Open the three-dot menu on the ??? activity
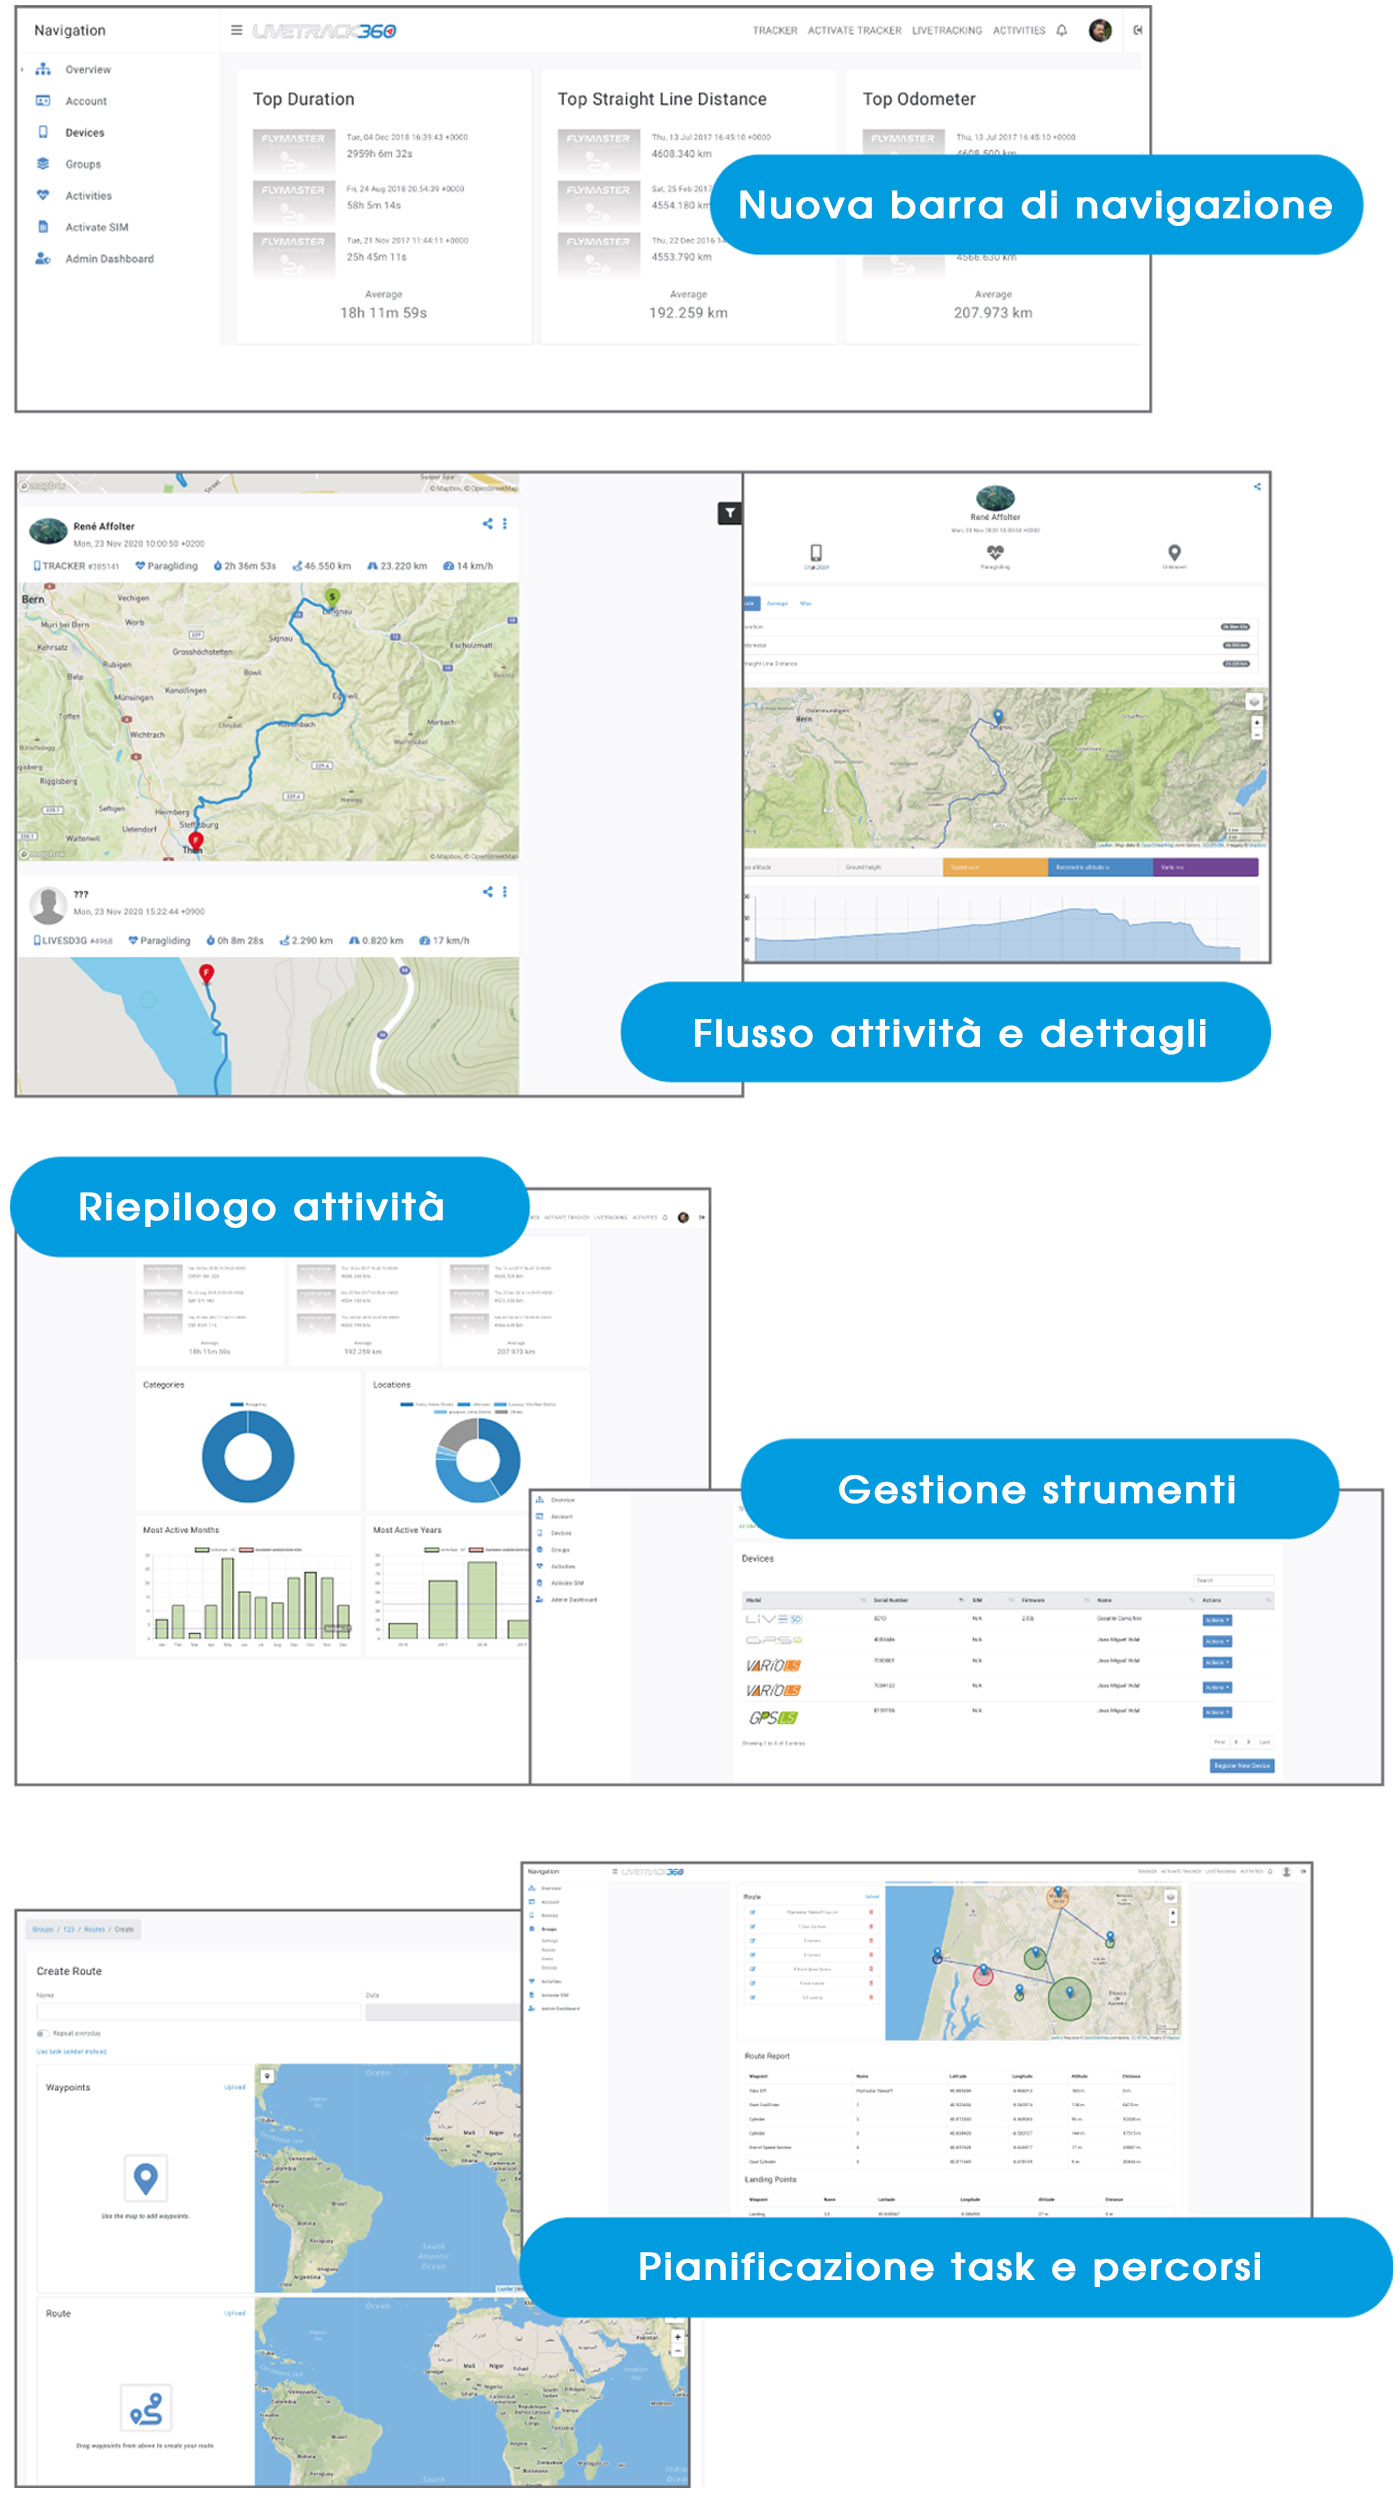Screen dimensions: 1400x2500 (505, 892)
